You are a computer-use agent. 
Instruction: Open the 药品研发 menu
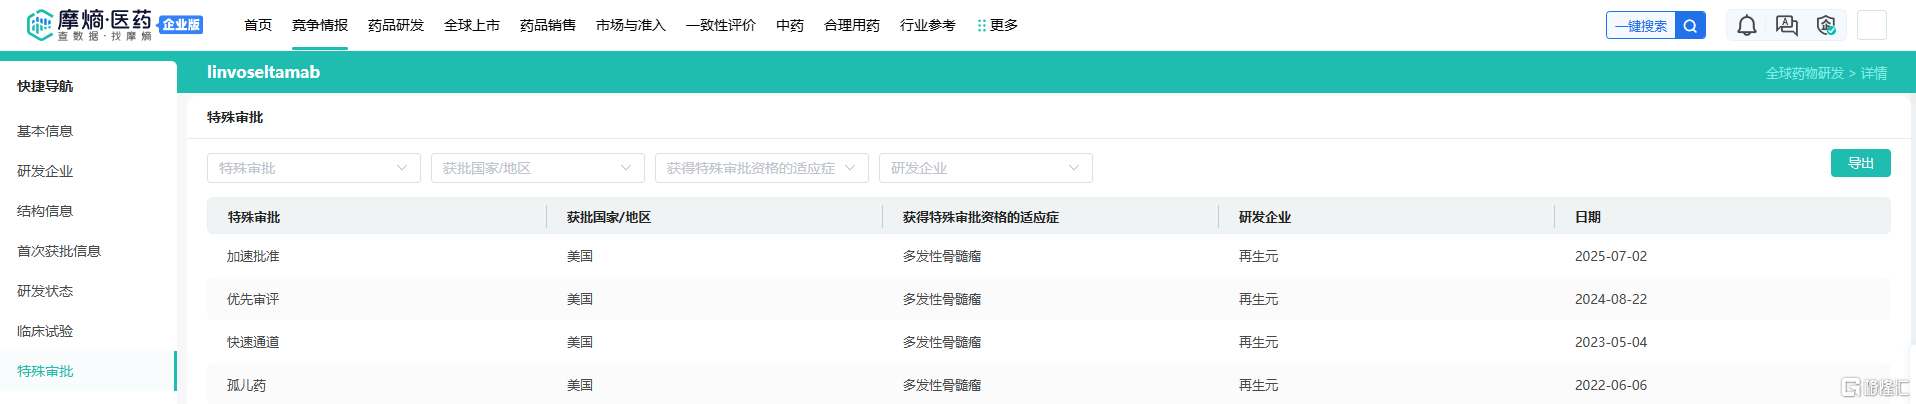[396, 25]
